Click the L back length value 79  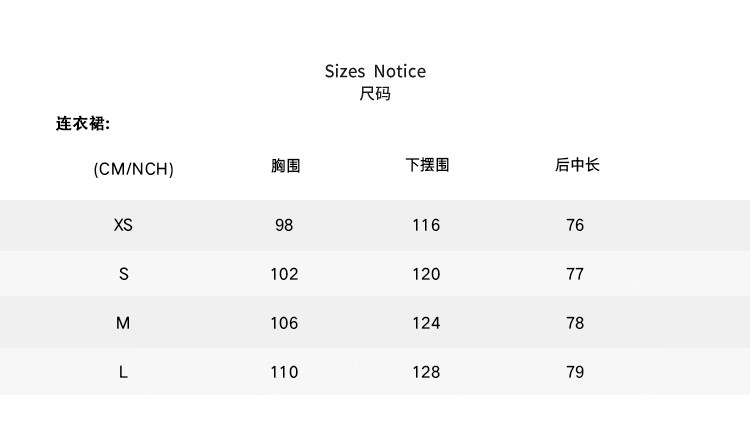(x=575, y=372)
